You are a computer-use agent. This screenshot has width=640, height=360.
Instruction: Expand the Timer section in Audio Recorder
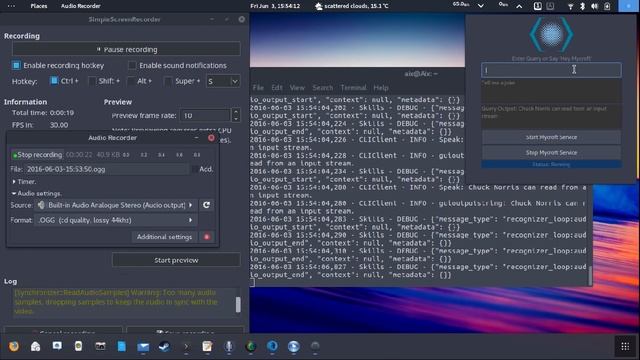click(x=24, y=181)
